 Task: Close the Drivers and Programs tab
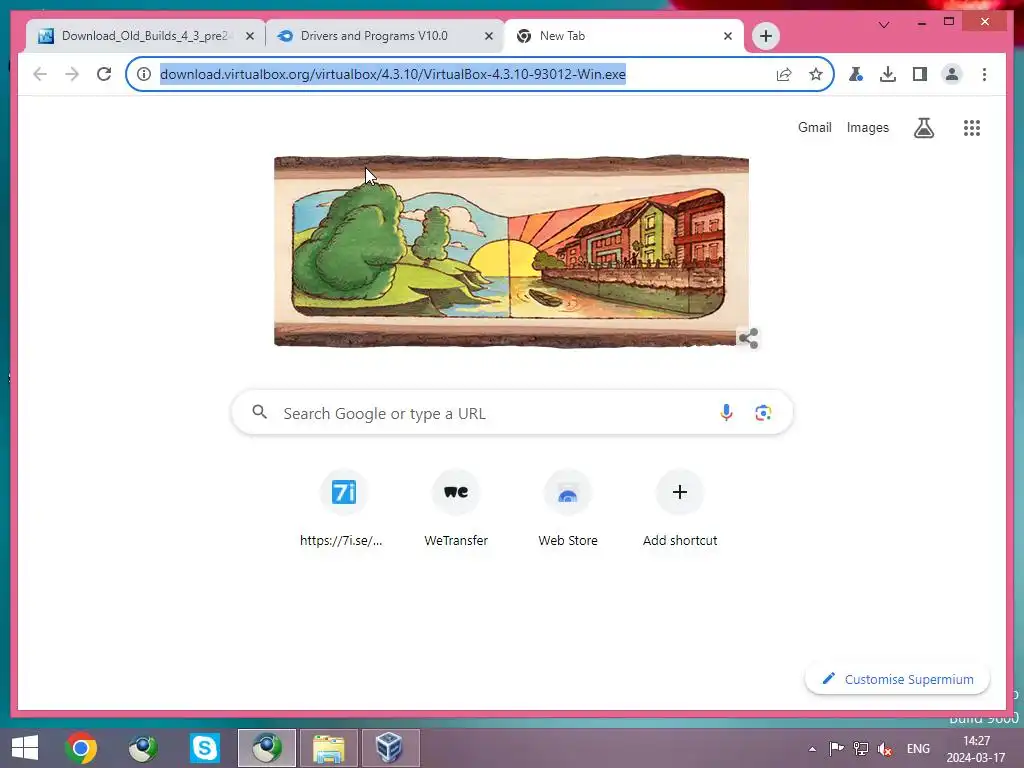point(488,36)
